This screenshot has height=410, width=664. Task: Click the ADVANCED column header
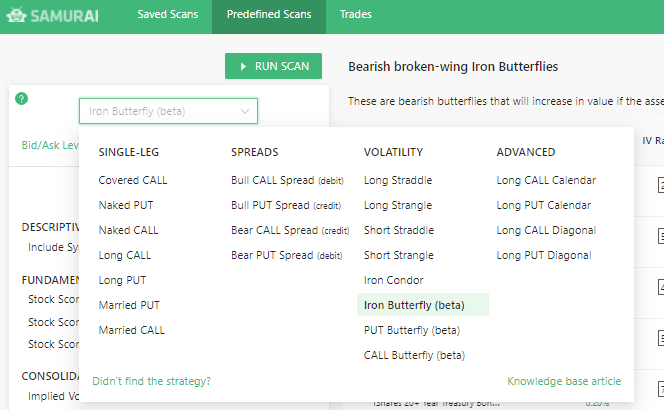[526, 152]
